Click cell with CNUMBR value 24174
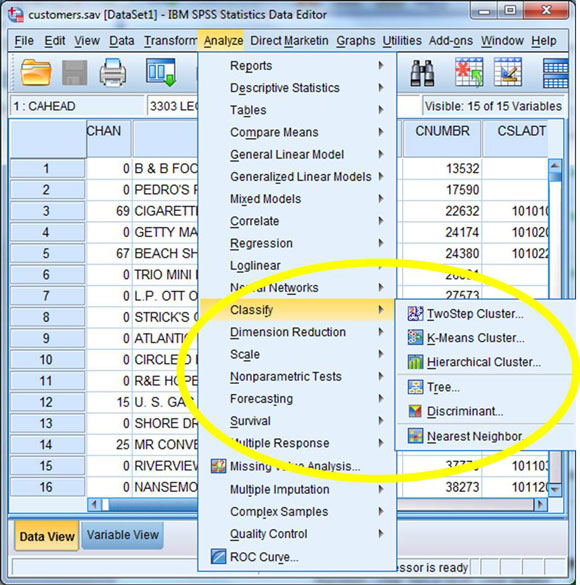This screenshot has width=580, height=585. click(442, 232)
